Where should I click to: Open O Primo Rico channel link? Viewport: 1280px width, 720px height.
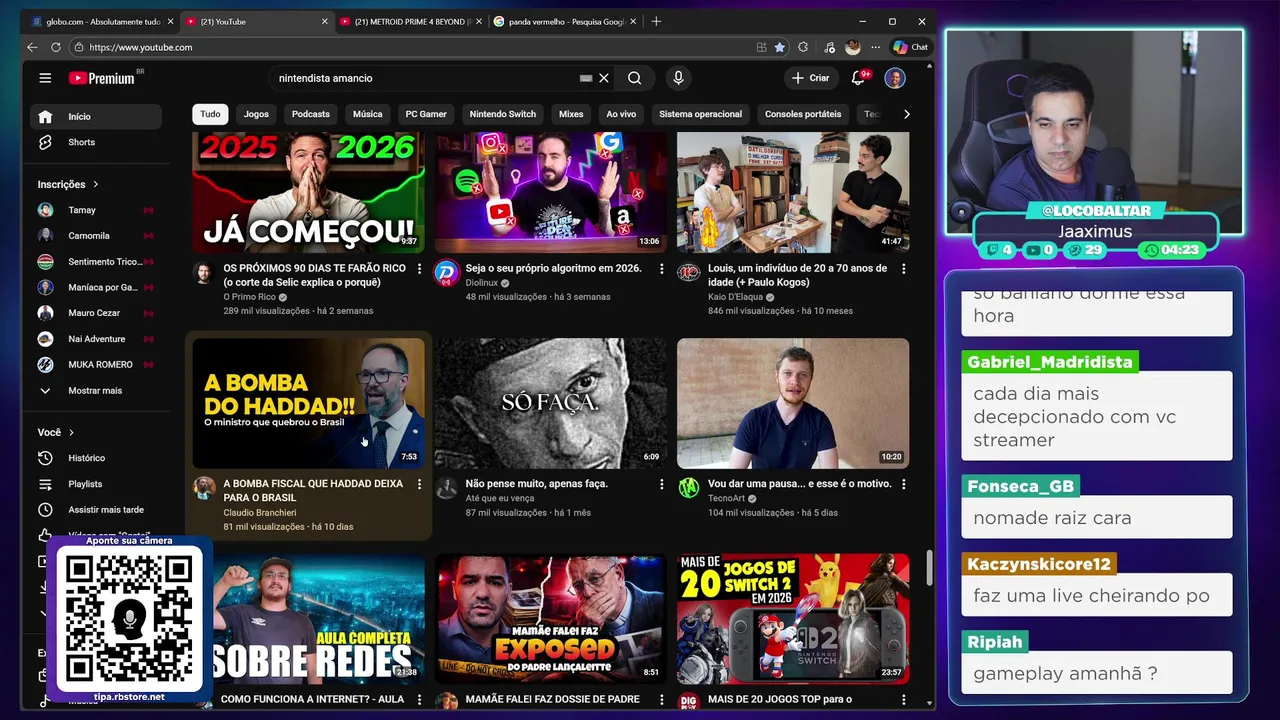pyautogui.click(x=249, y=297)
